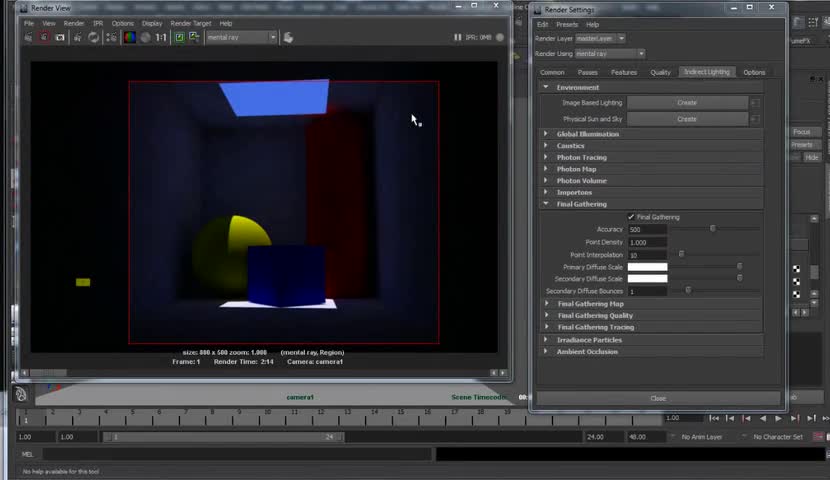Select the Indirect Lighting tab

pos(707,72)
